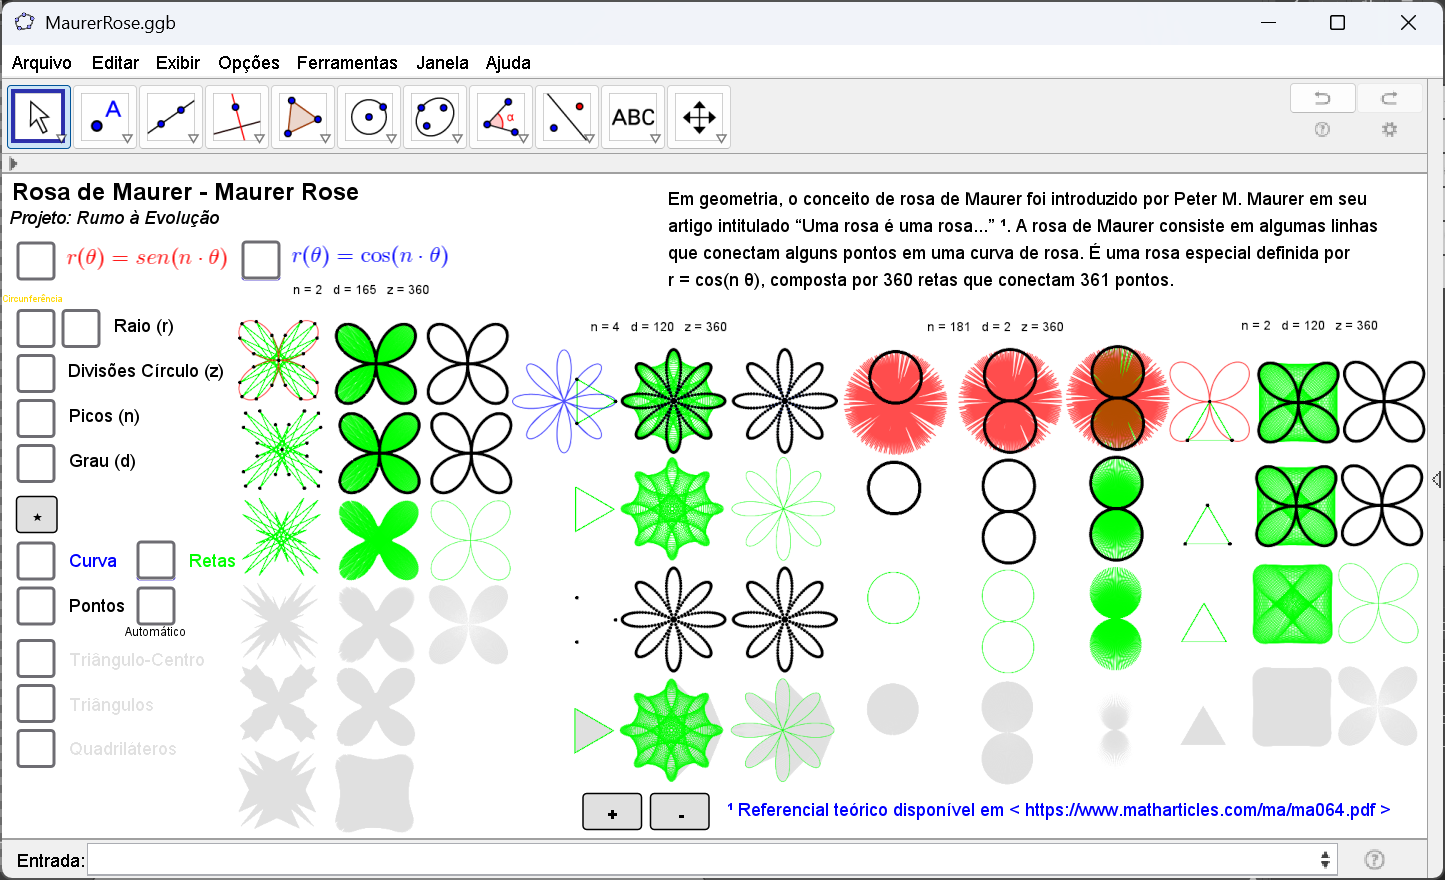1445x880 pixels.
Task: Select the Text (ABC) tool
Action: [633, 117]
